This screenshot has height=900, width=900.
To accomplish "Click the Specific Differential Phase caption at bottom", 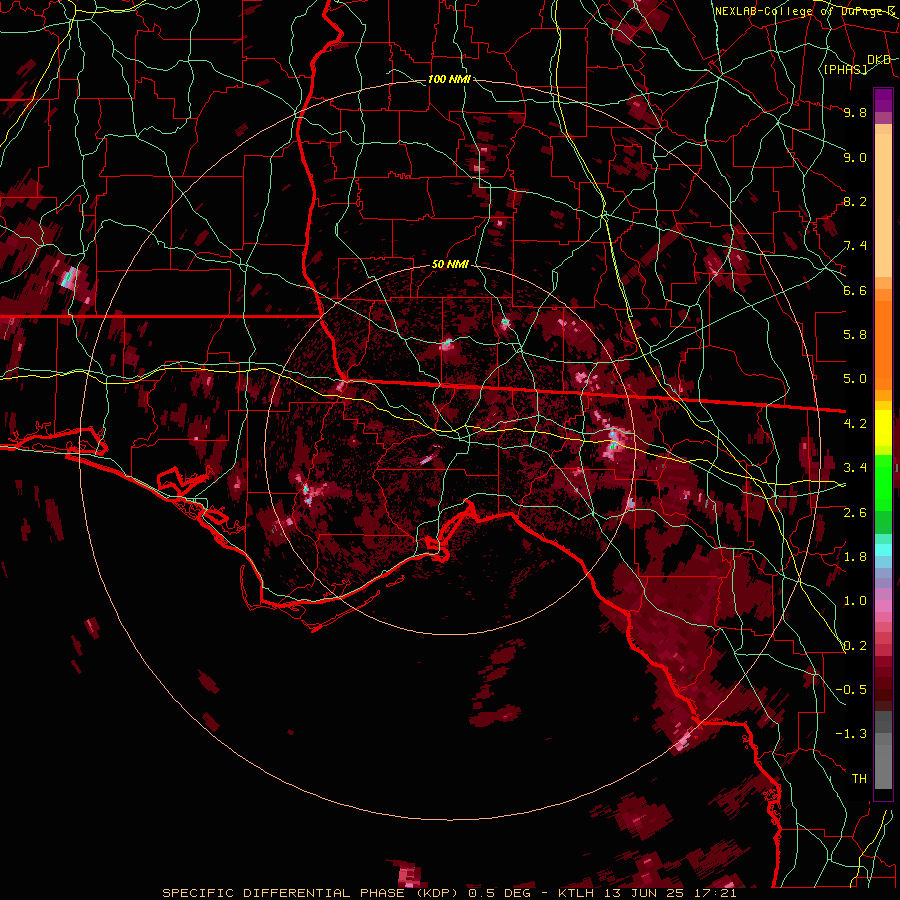I will coord(449,893).
